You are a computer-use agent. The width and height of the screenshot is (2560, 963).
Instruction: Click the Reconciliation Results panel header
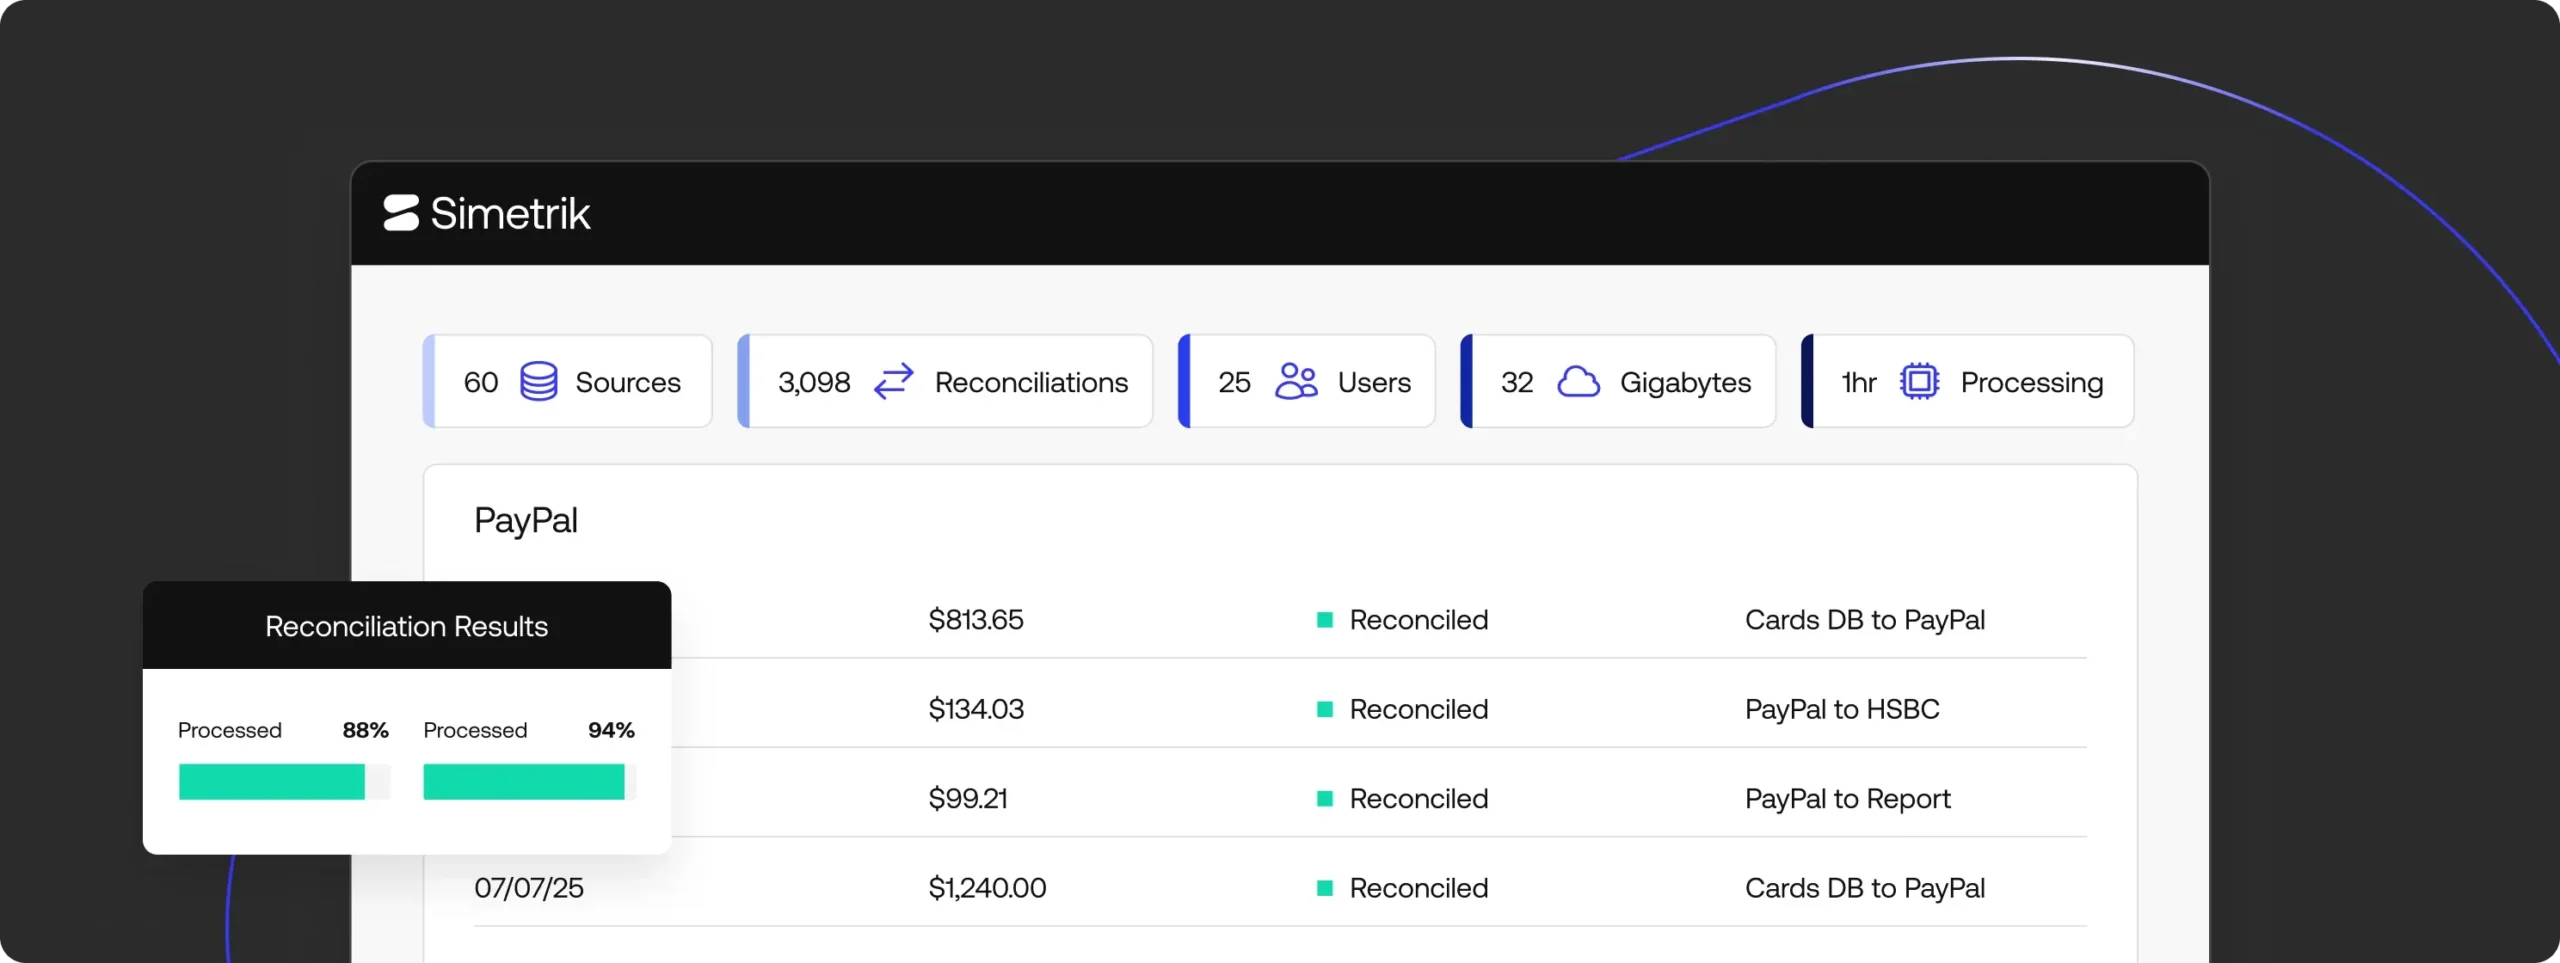click(406, 626)
